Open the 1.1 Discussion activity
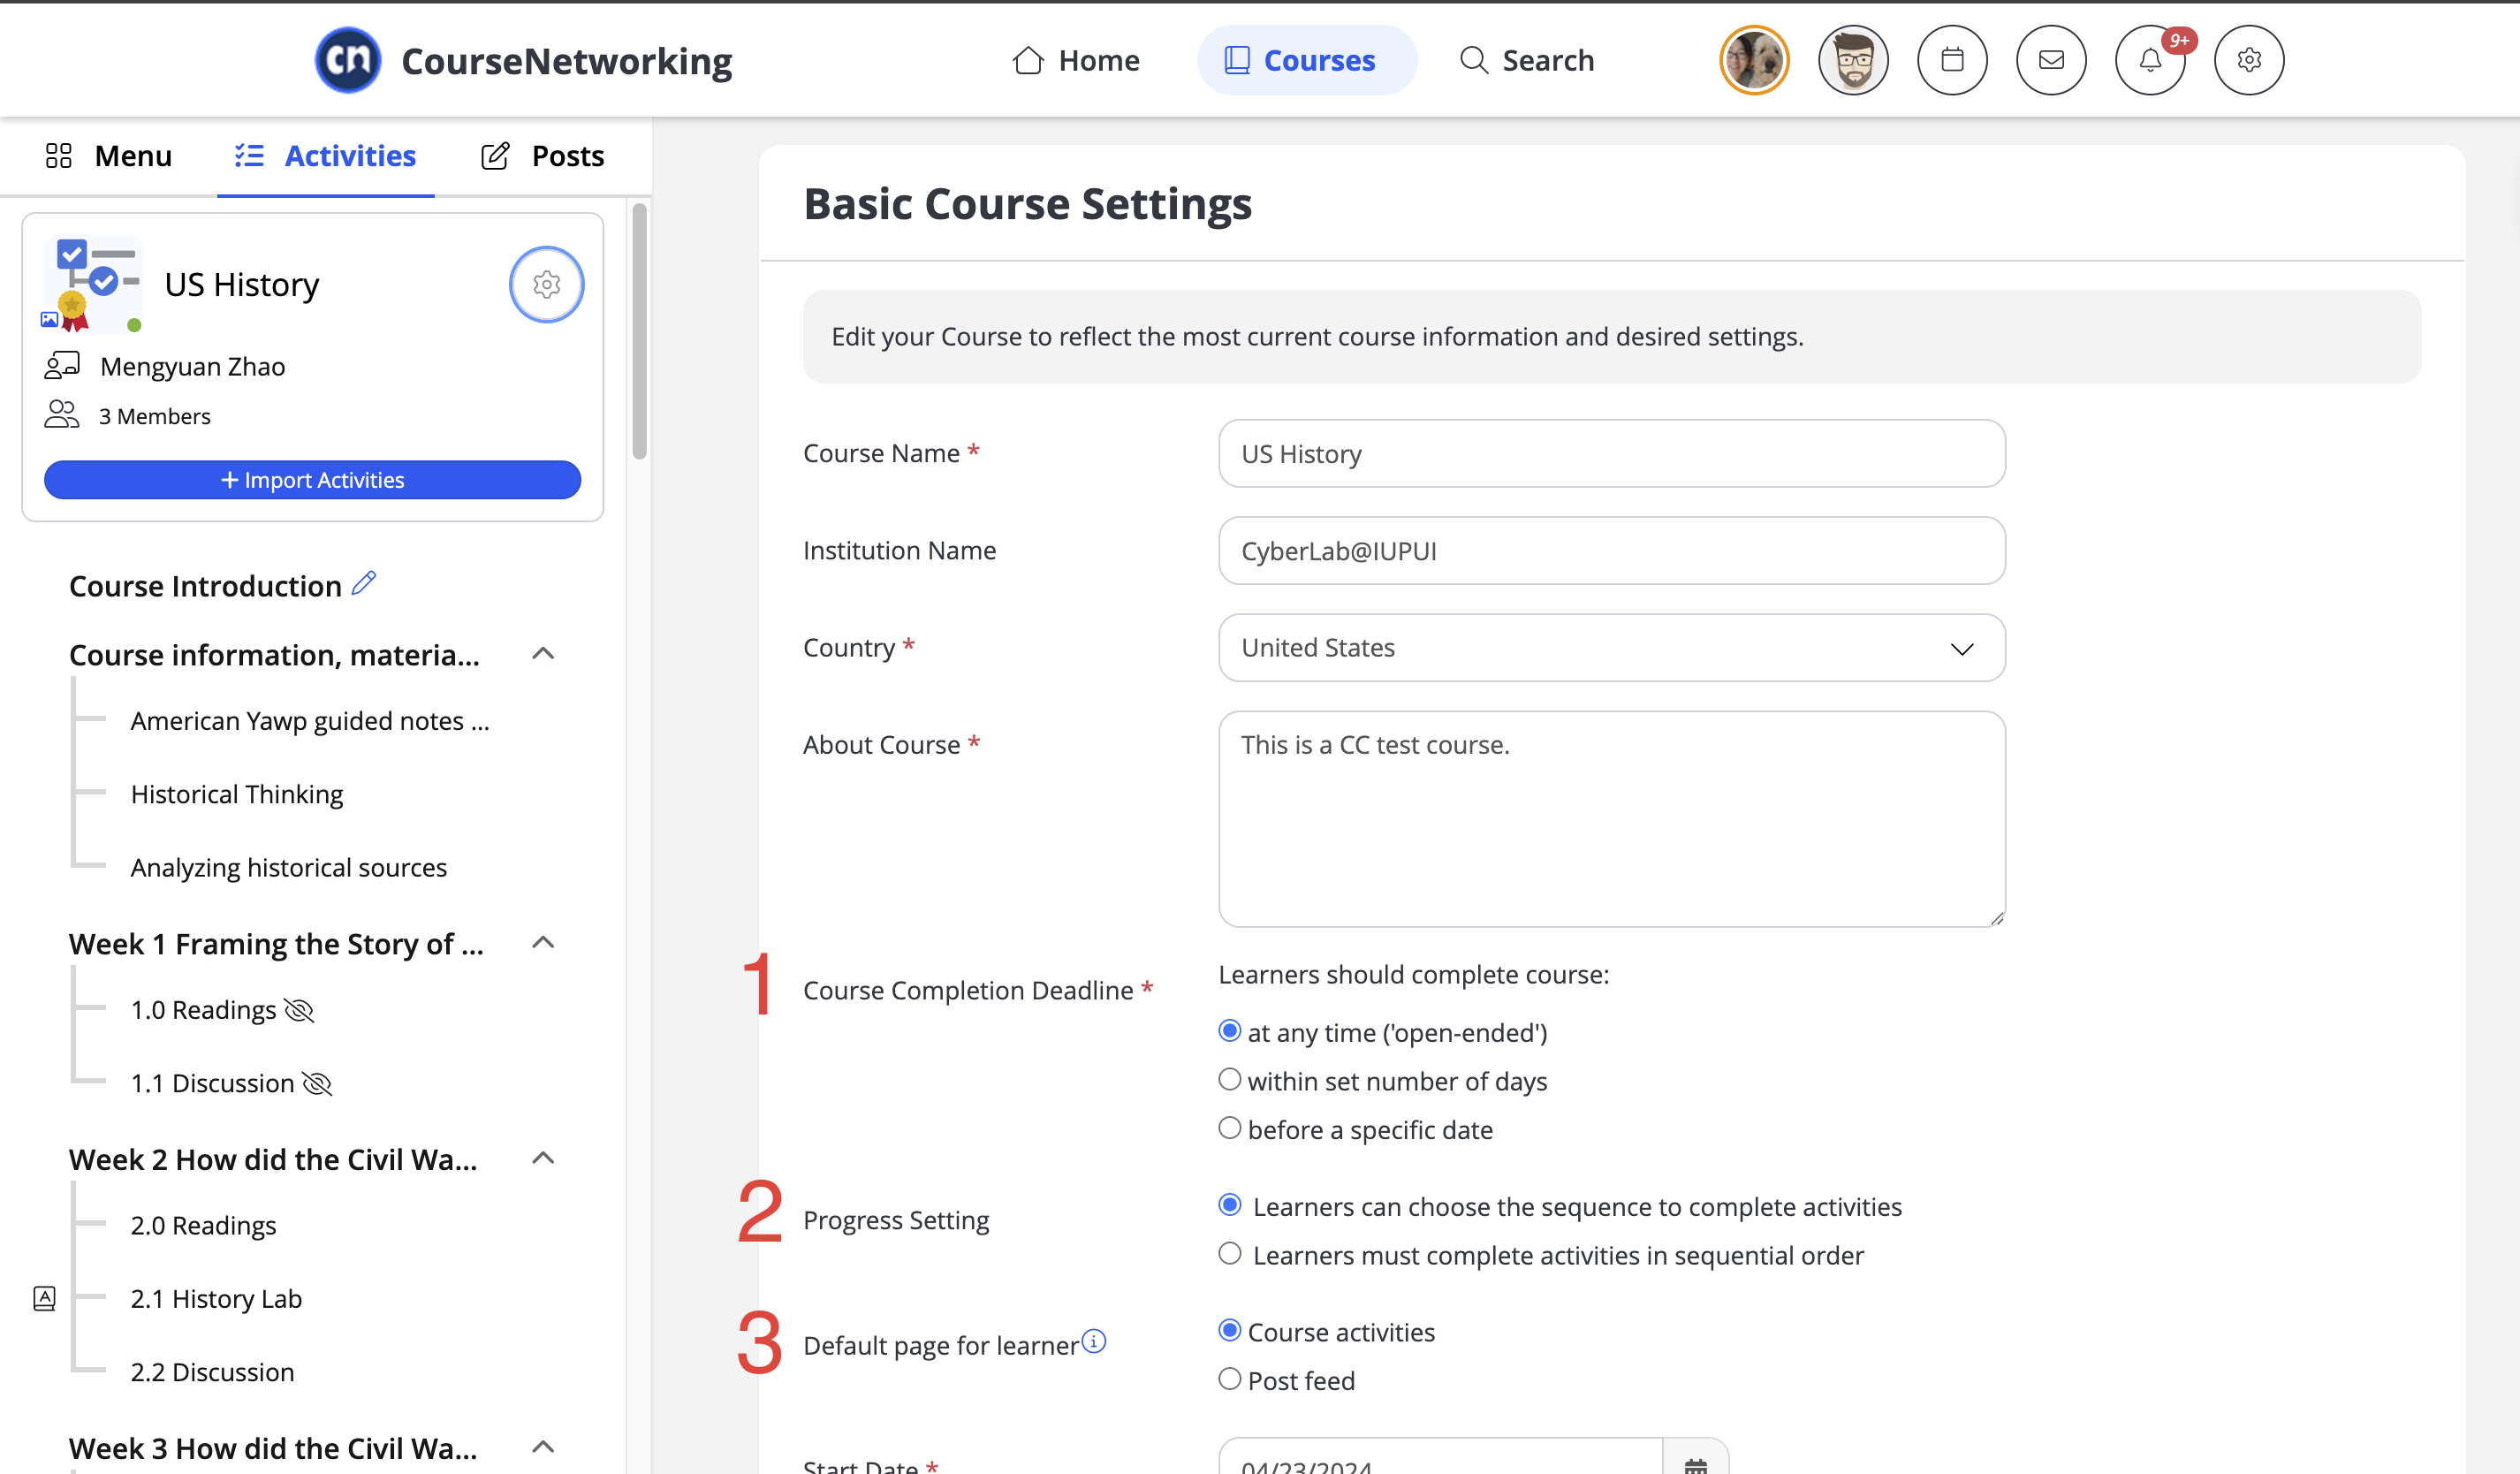Image resolution: width=2520 pixels, height=1474 pixels. [x=212, y=1083]
